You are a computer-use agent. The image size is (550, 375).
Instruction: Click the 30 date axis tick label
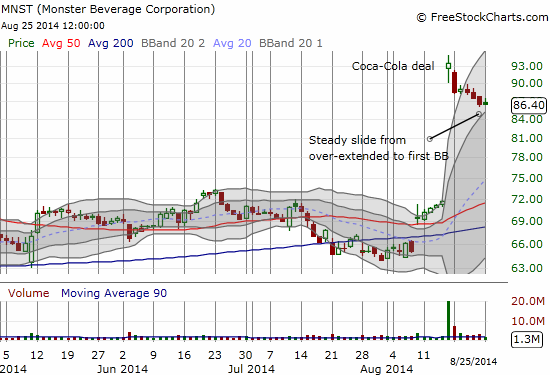point(246,355)
